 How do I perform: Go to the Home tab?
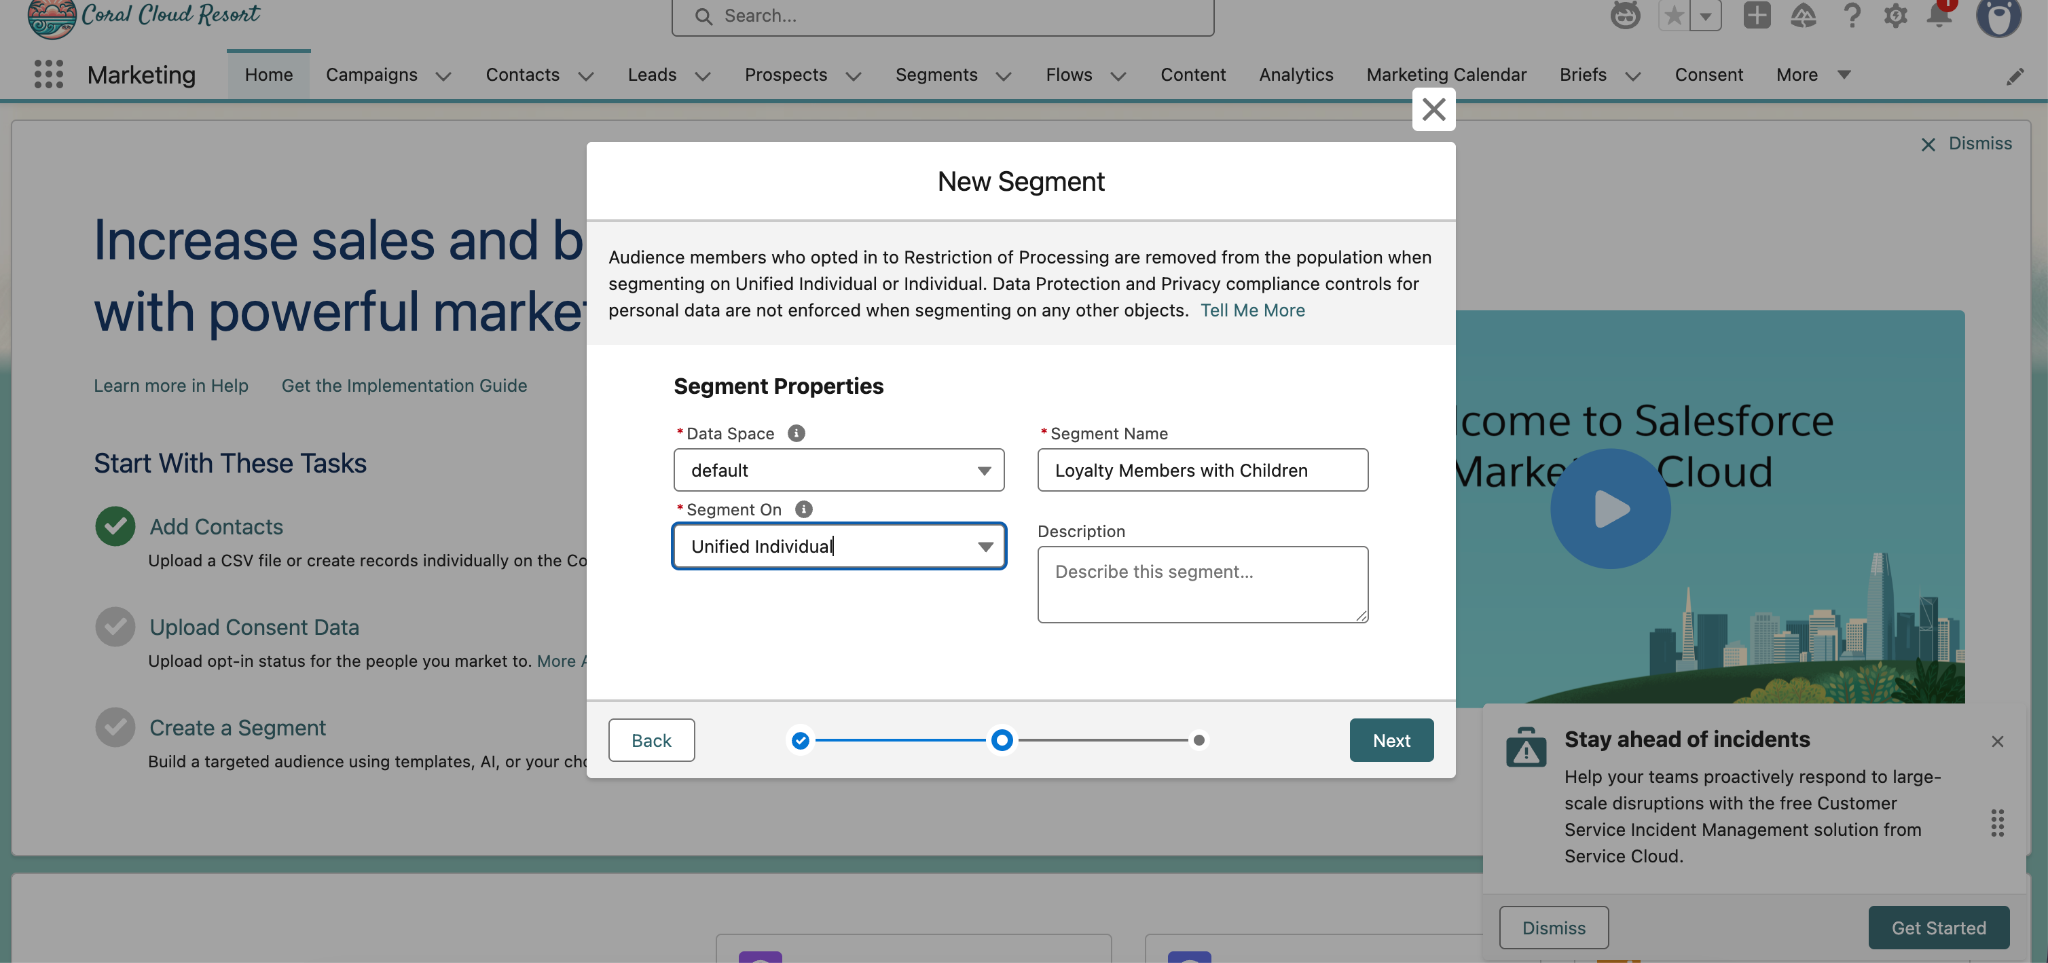[x=269, y=75]
